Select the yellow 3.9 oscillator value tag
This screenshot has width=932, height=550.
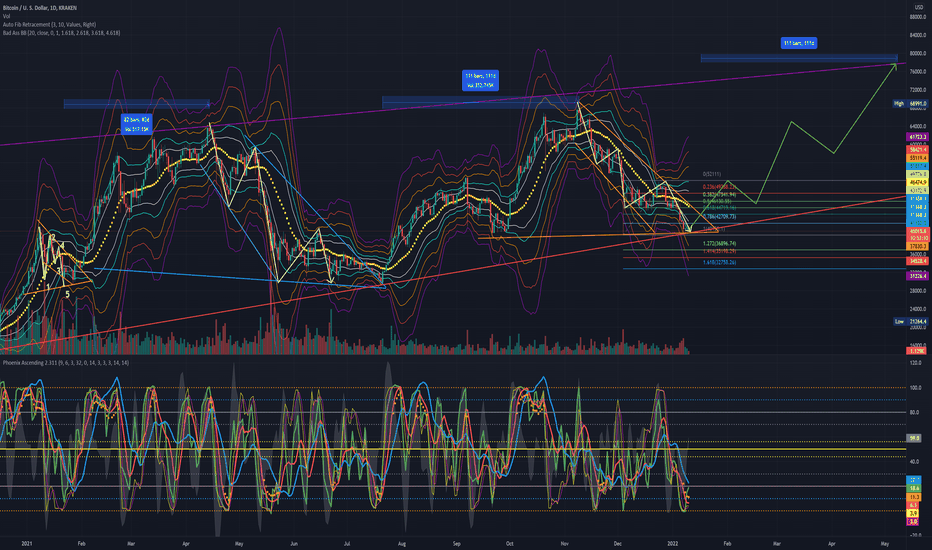click(x=914, y=513)
